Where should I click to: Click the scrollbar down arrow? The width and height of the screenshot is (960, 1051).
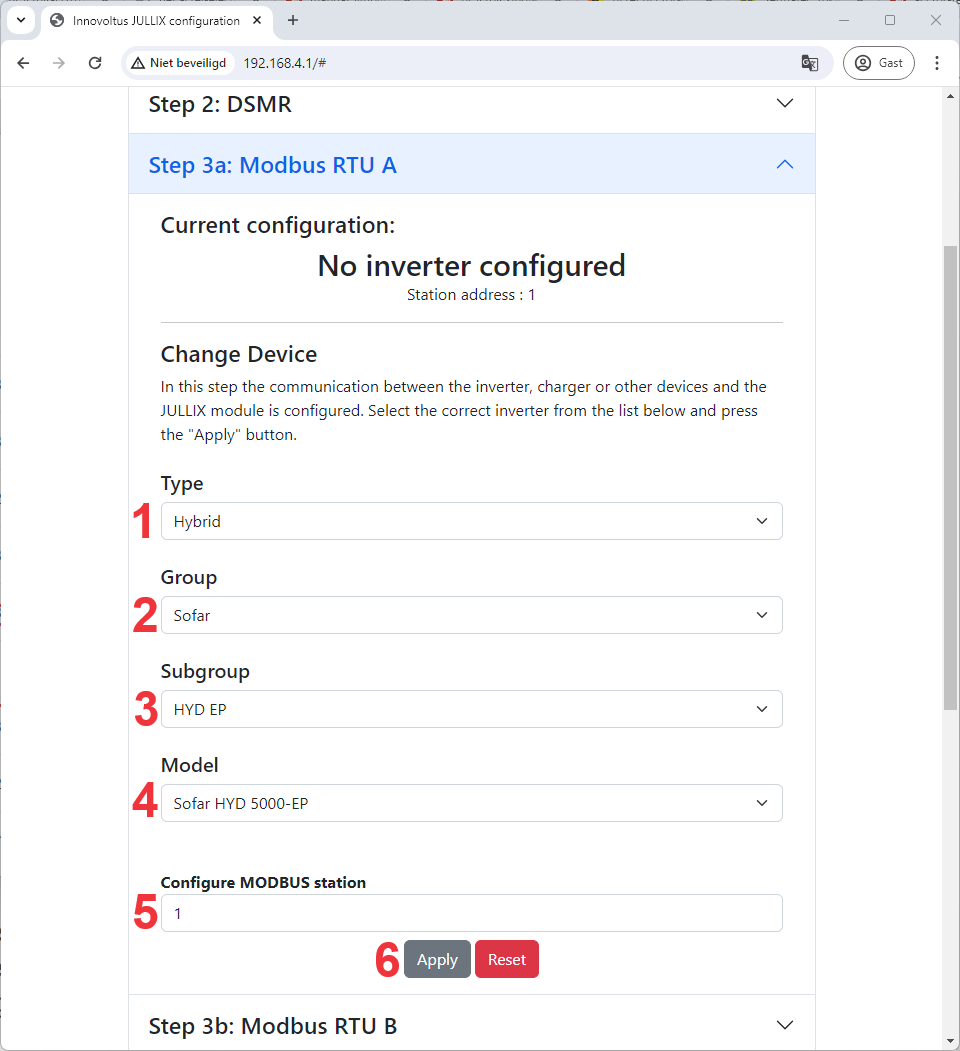click(950, 1042)
